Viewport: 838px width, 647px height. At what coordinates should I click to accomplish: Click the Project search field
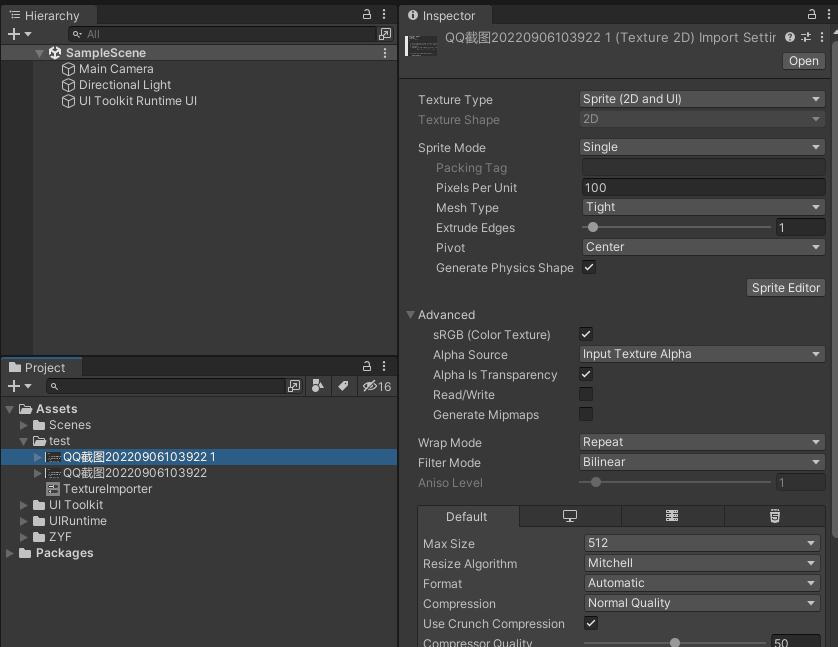click(x=166, y=386)
